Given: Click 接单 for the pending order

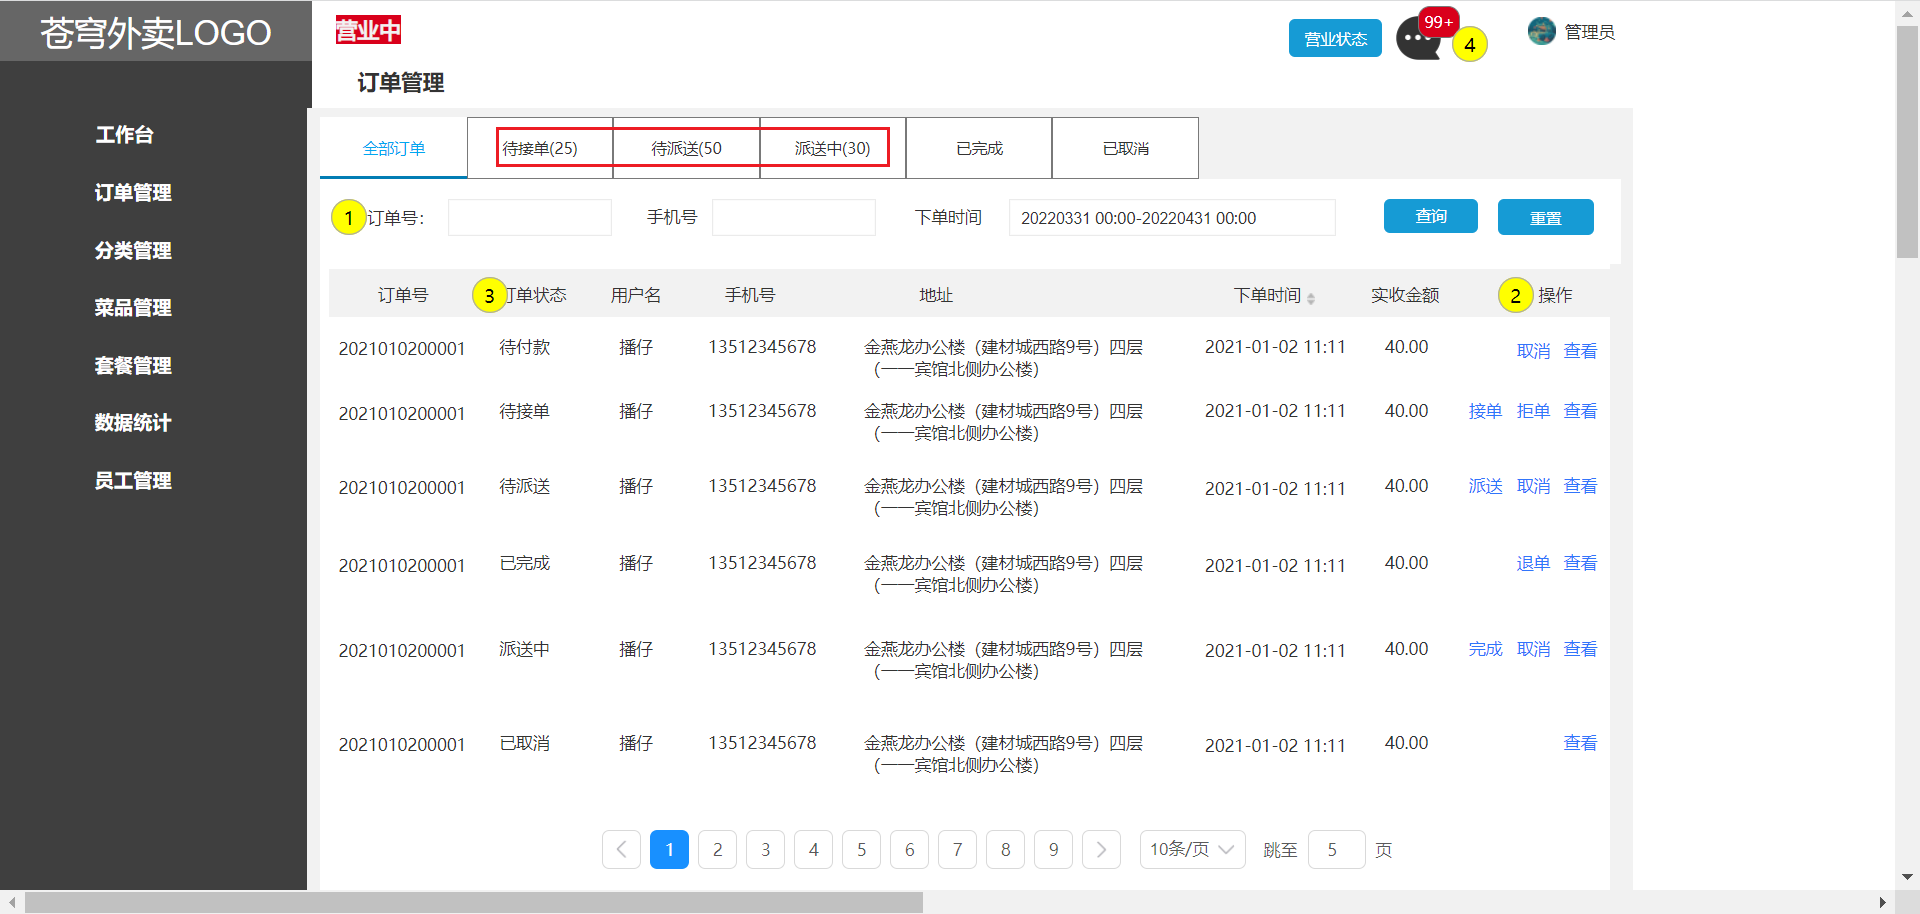Looking at the screenshot, I should [1485, 411].
